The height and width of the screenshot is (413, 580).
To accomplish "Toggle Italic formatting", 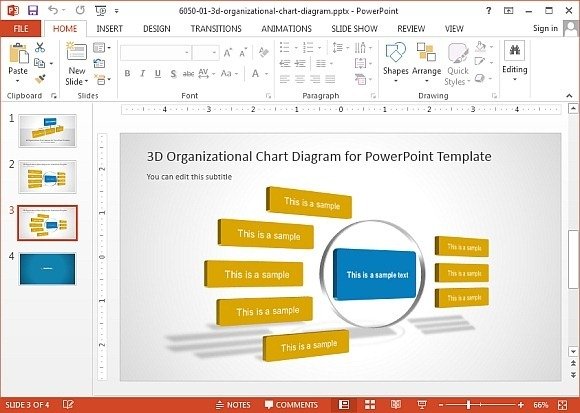I will [142, 74].
